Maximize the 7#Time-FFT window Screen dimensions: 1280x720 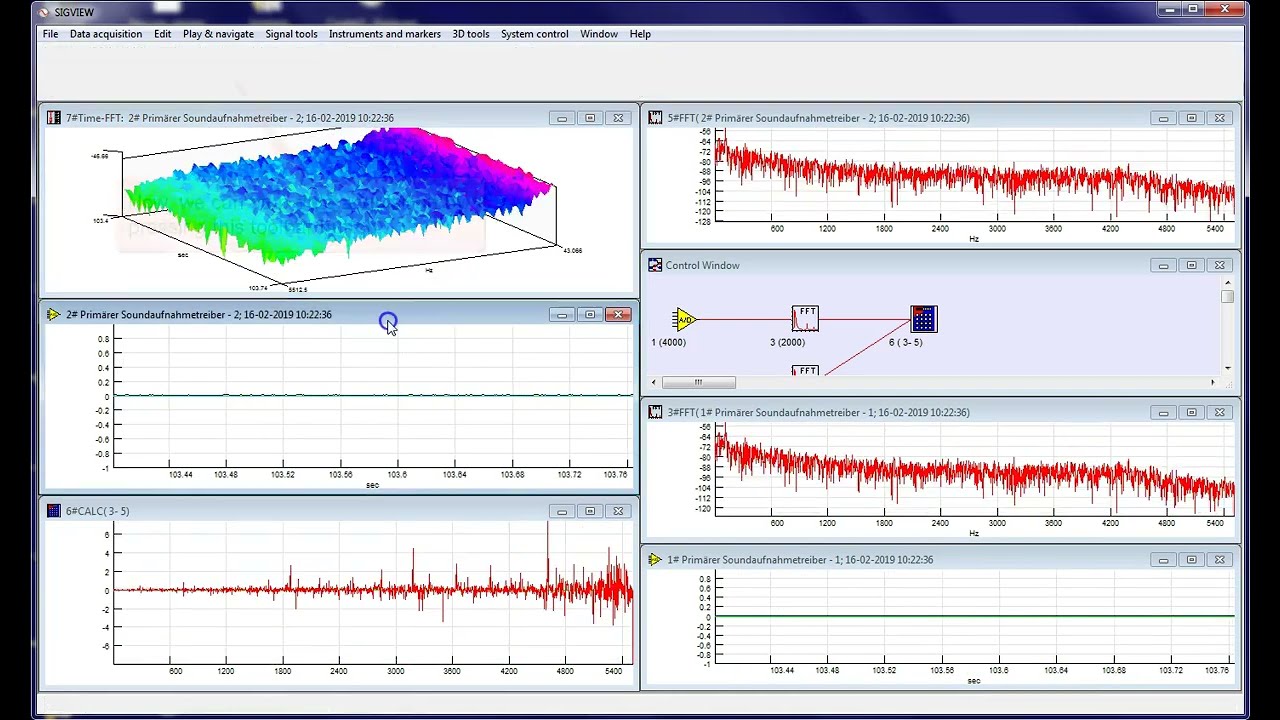590,118
